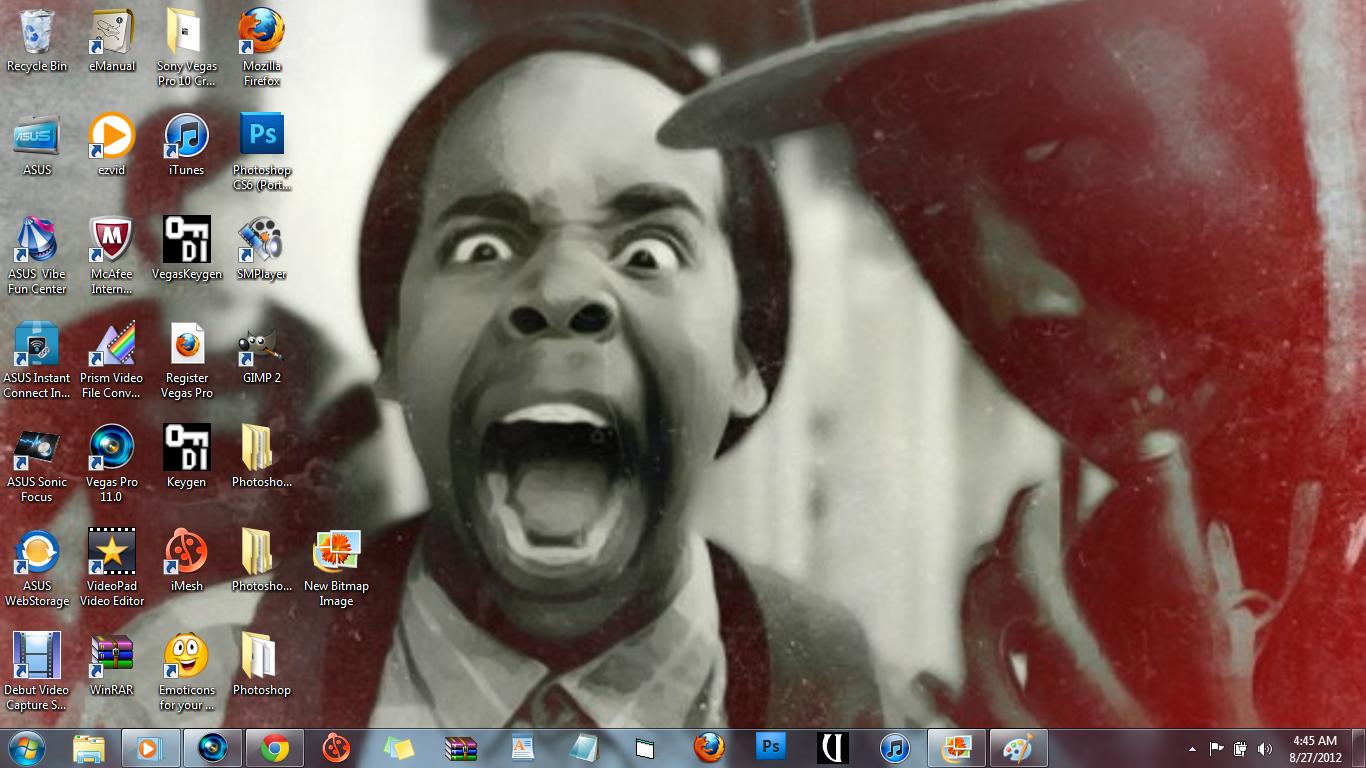Launch SMPlayer from the desktop

[262, 249]
